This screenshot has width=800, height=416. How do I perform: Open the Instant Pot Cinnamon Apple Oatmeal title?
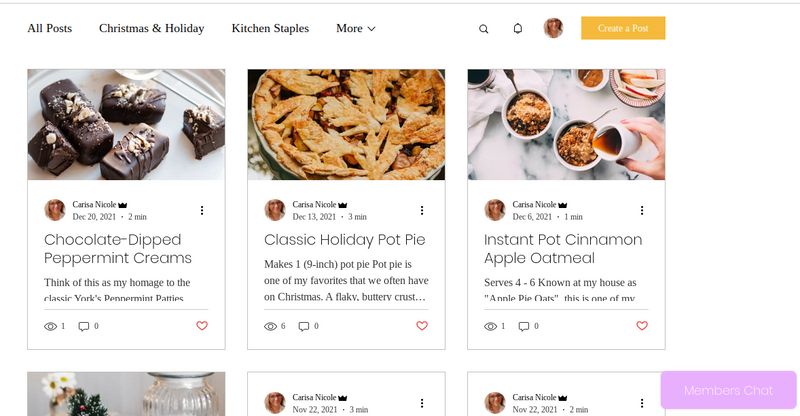[563, 248]
